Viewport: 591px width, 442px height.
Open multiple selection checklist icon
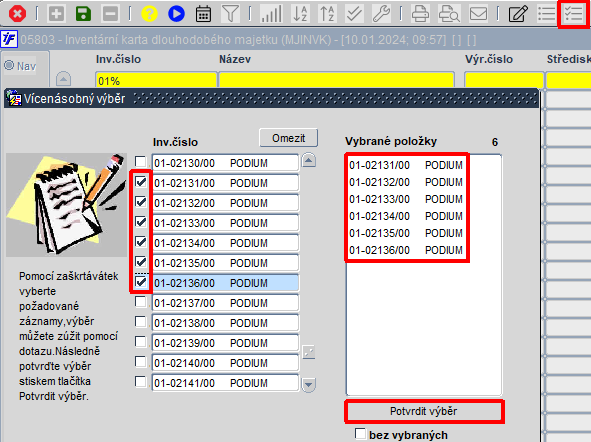[573, 14]
